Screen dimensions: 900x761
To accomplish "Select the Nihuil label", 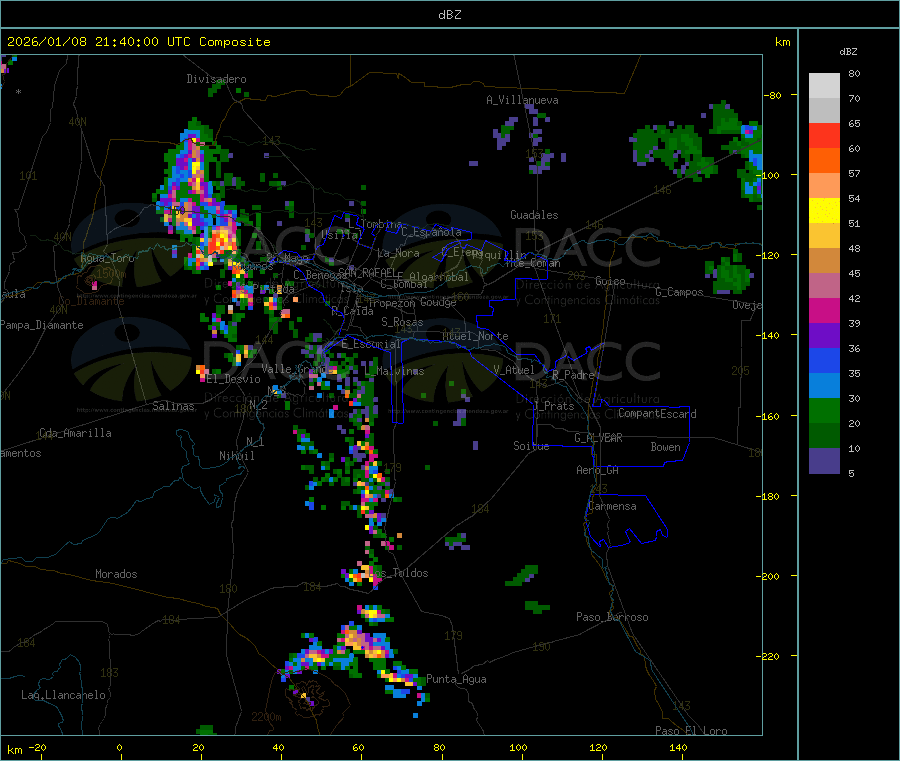I will [x=237, y=456].
